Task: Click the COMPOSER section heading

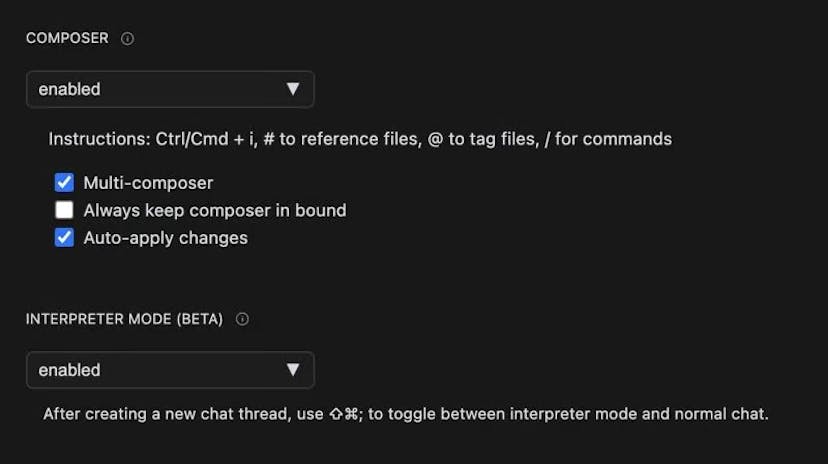Action: point(67,39)
